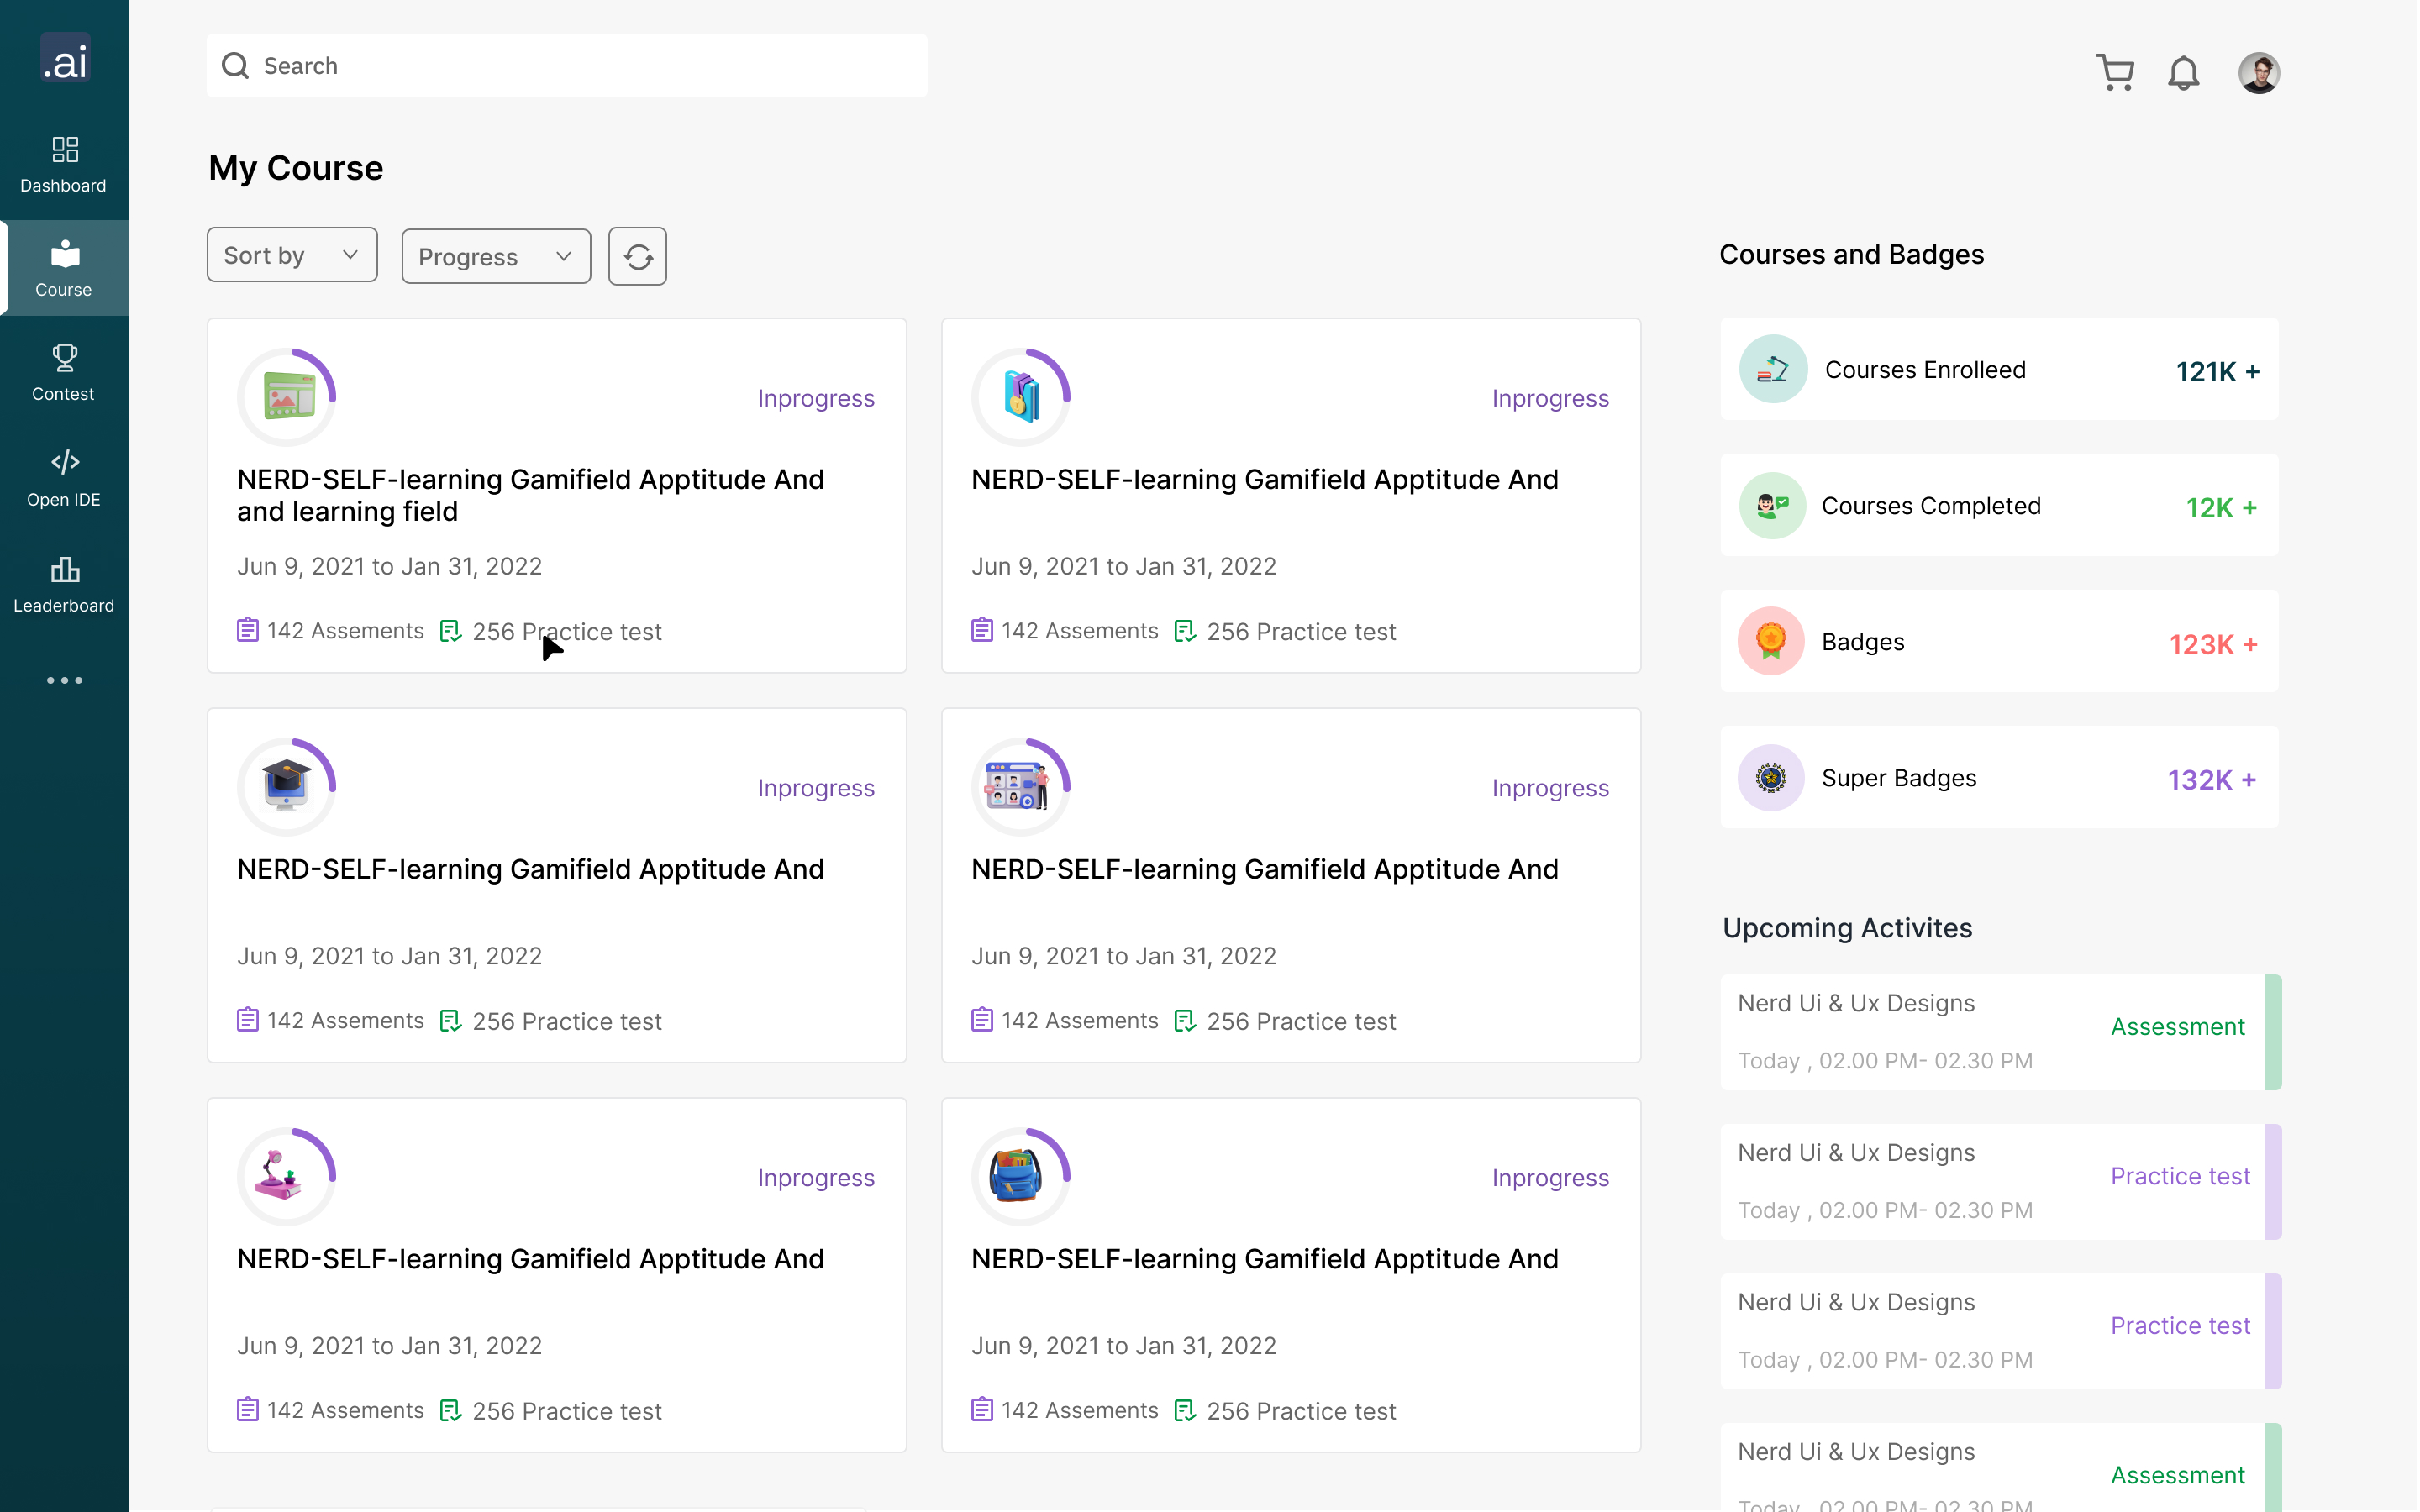Image resolution: width=2420 pixels, height=1512 pixels.
Task: Click the three dots more icon in sidebar
Action: [x=65, y=680]
